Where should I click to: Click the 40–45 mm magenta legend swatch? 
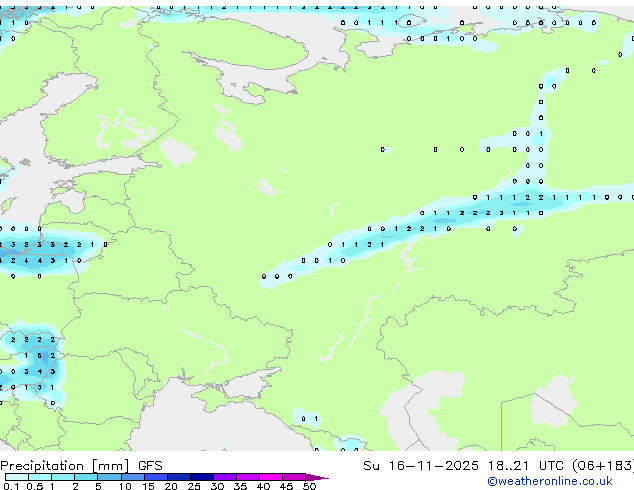pos(271,477)
